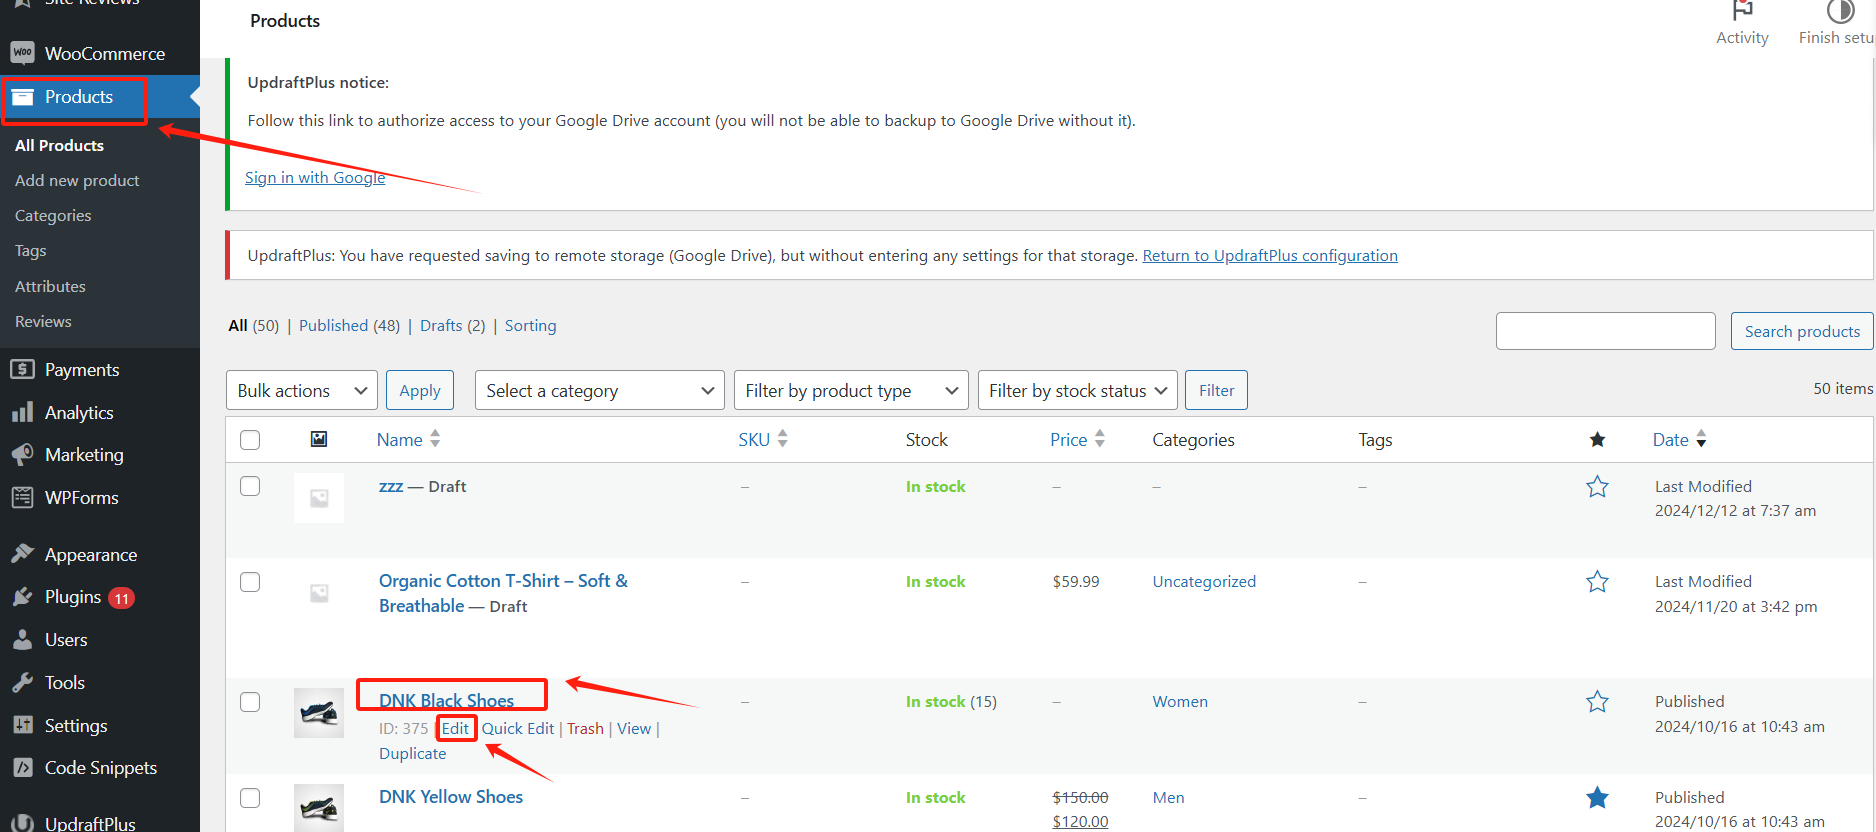Open Categories submenu item
This screenshot has height=832, width=1876.
click(x=53, y=215)
